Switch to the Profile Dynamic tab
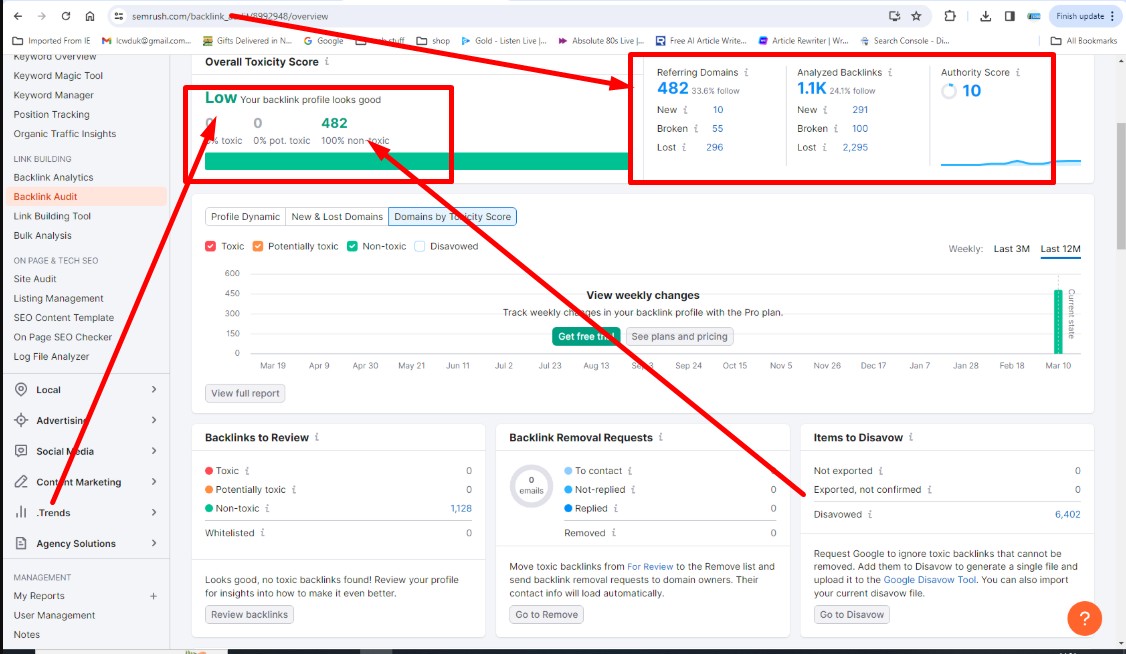The image size is (1126, 654). point(245,217)
